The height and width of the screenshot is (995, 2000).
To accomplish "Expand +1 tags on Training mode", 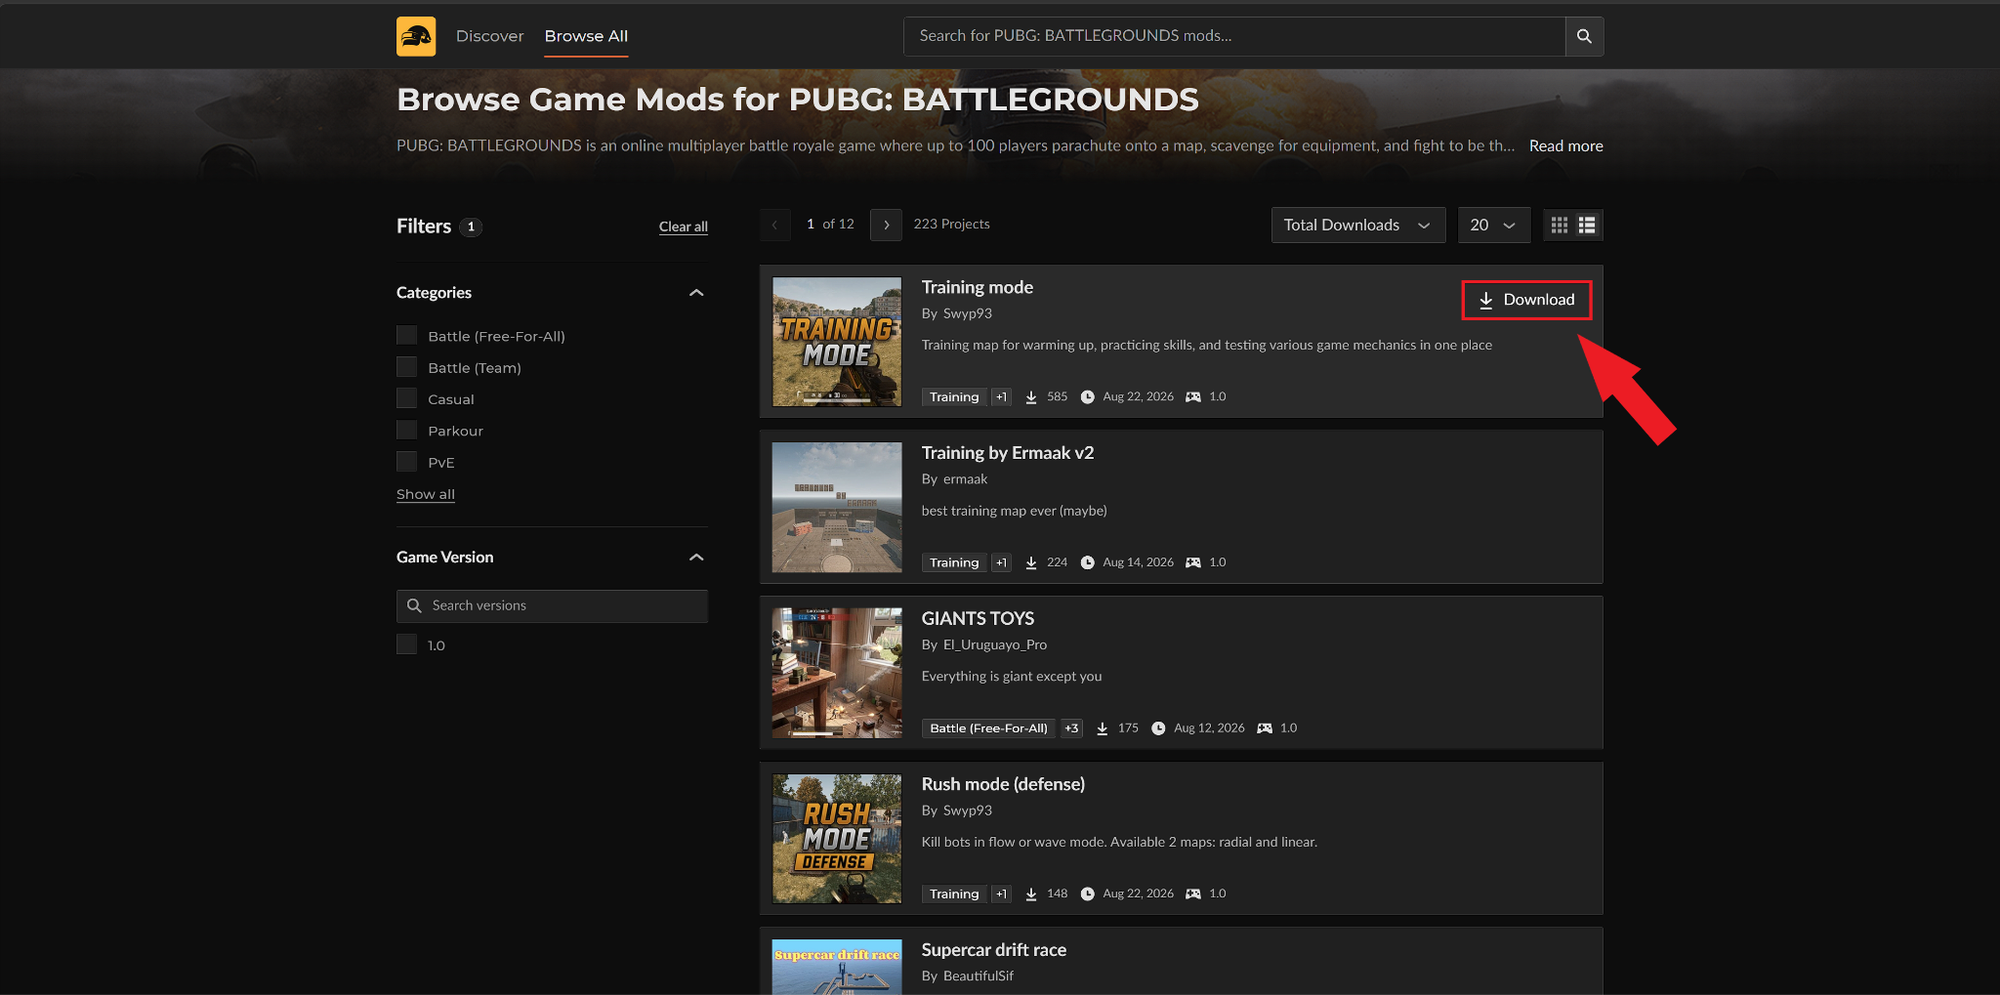I will [x=1001, y=397].
